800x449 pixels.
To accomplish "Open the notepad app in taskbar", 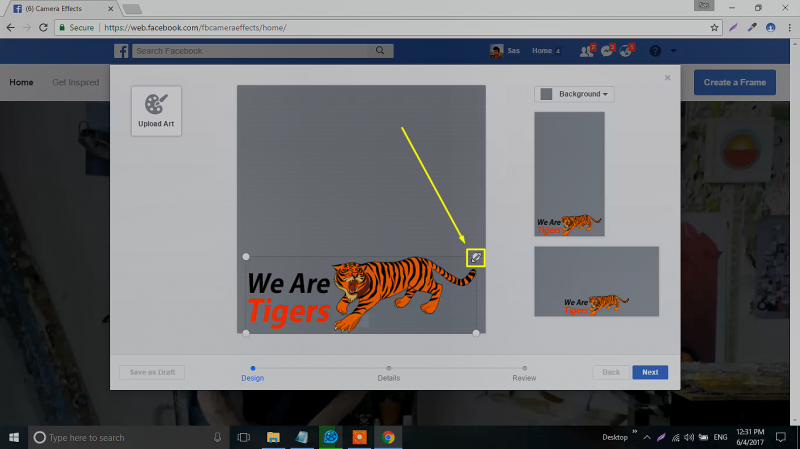I will point(302,437).
